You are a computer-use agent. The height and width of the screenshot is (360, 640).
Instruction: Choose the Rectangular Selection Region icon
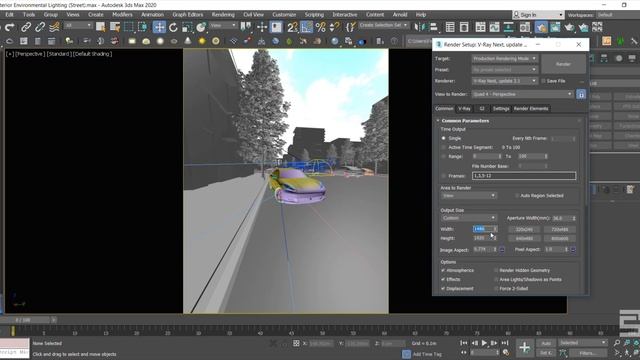tap(129, 27)
